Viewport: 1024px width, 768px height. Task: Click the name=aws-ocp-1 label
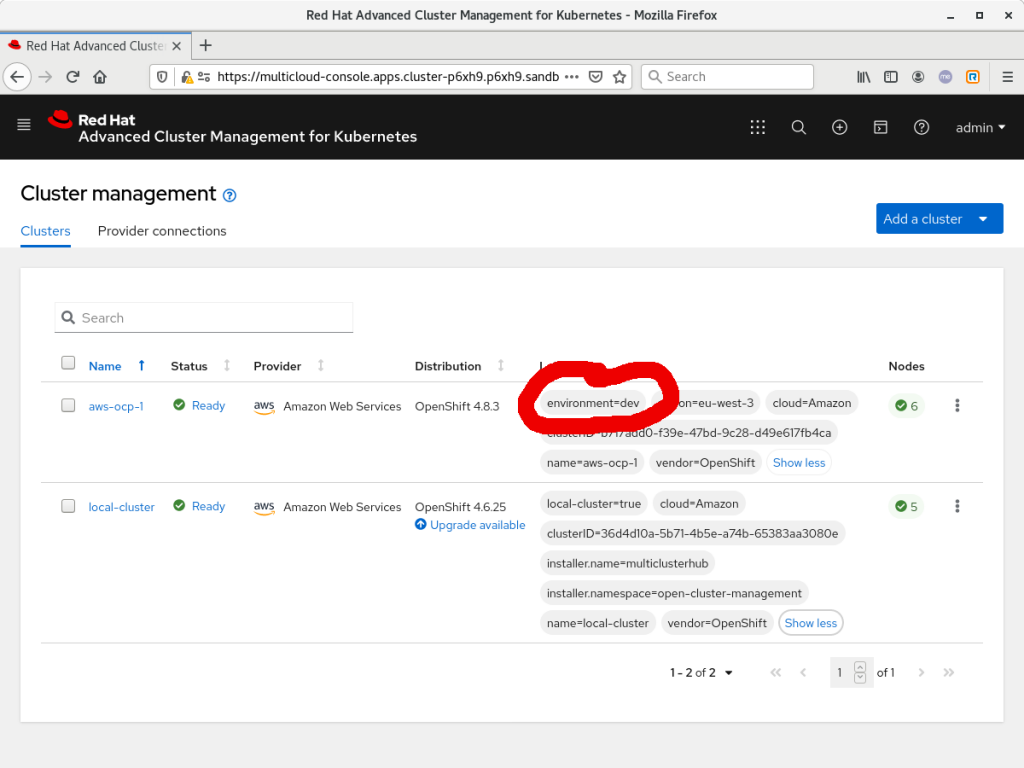tap(592, 463)
